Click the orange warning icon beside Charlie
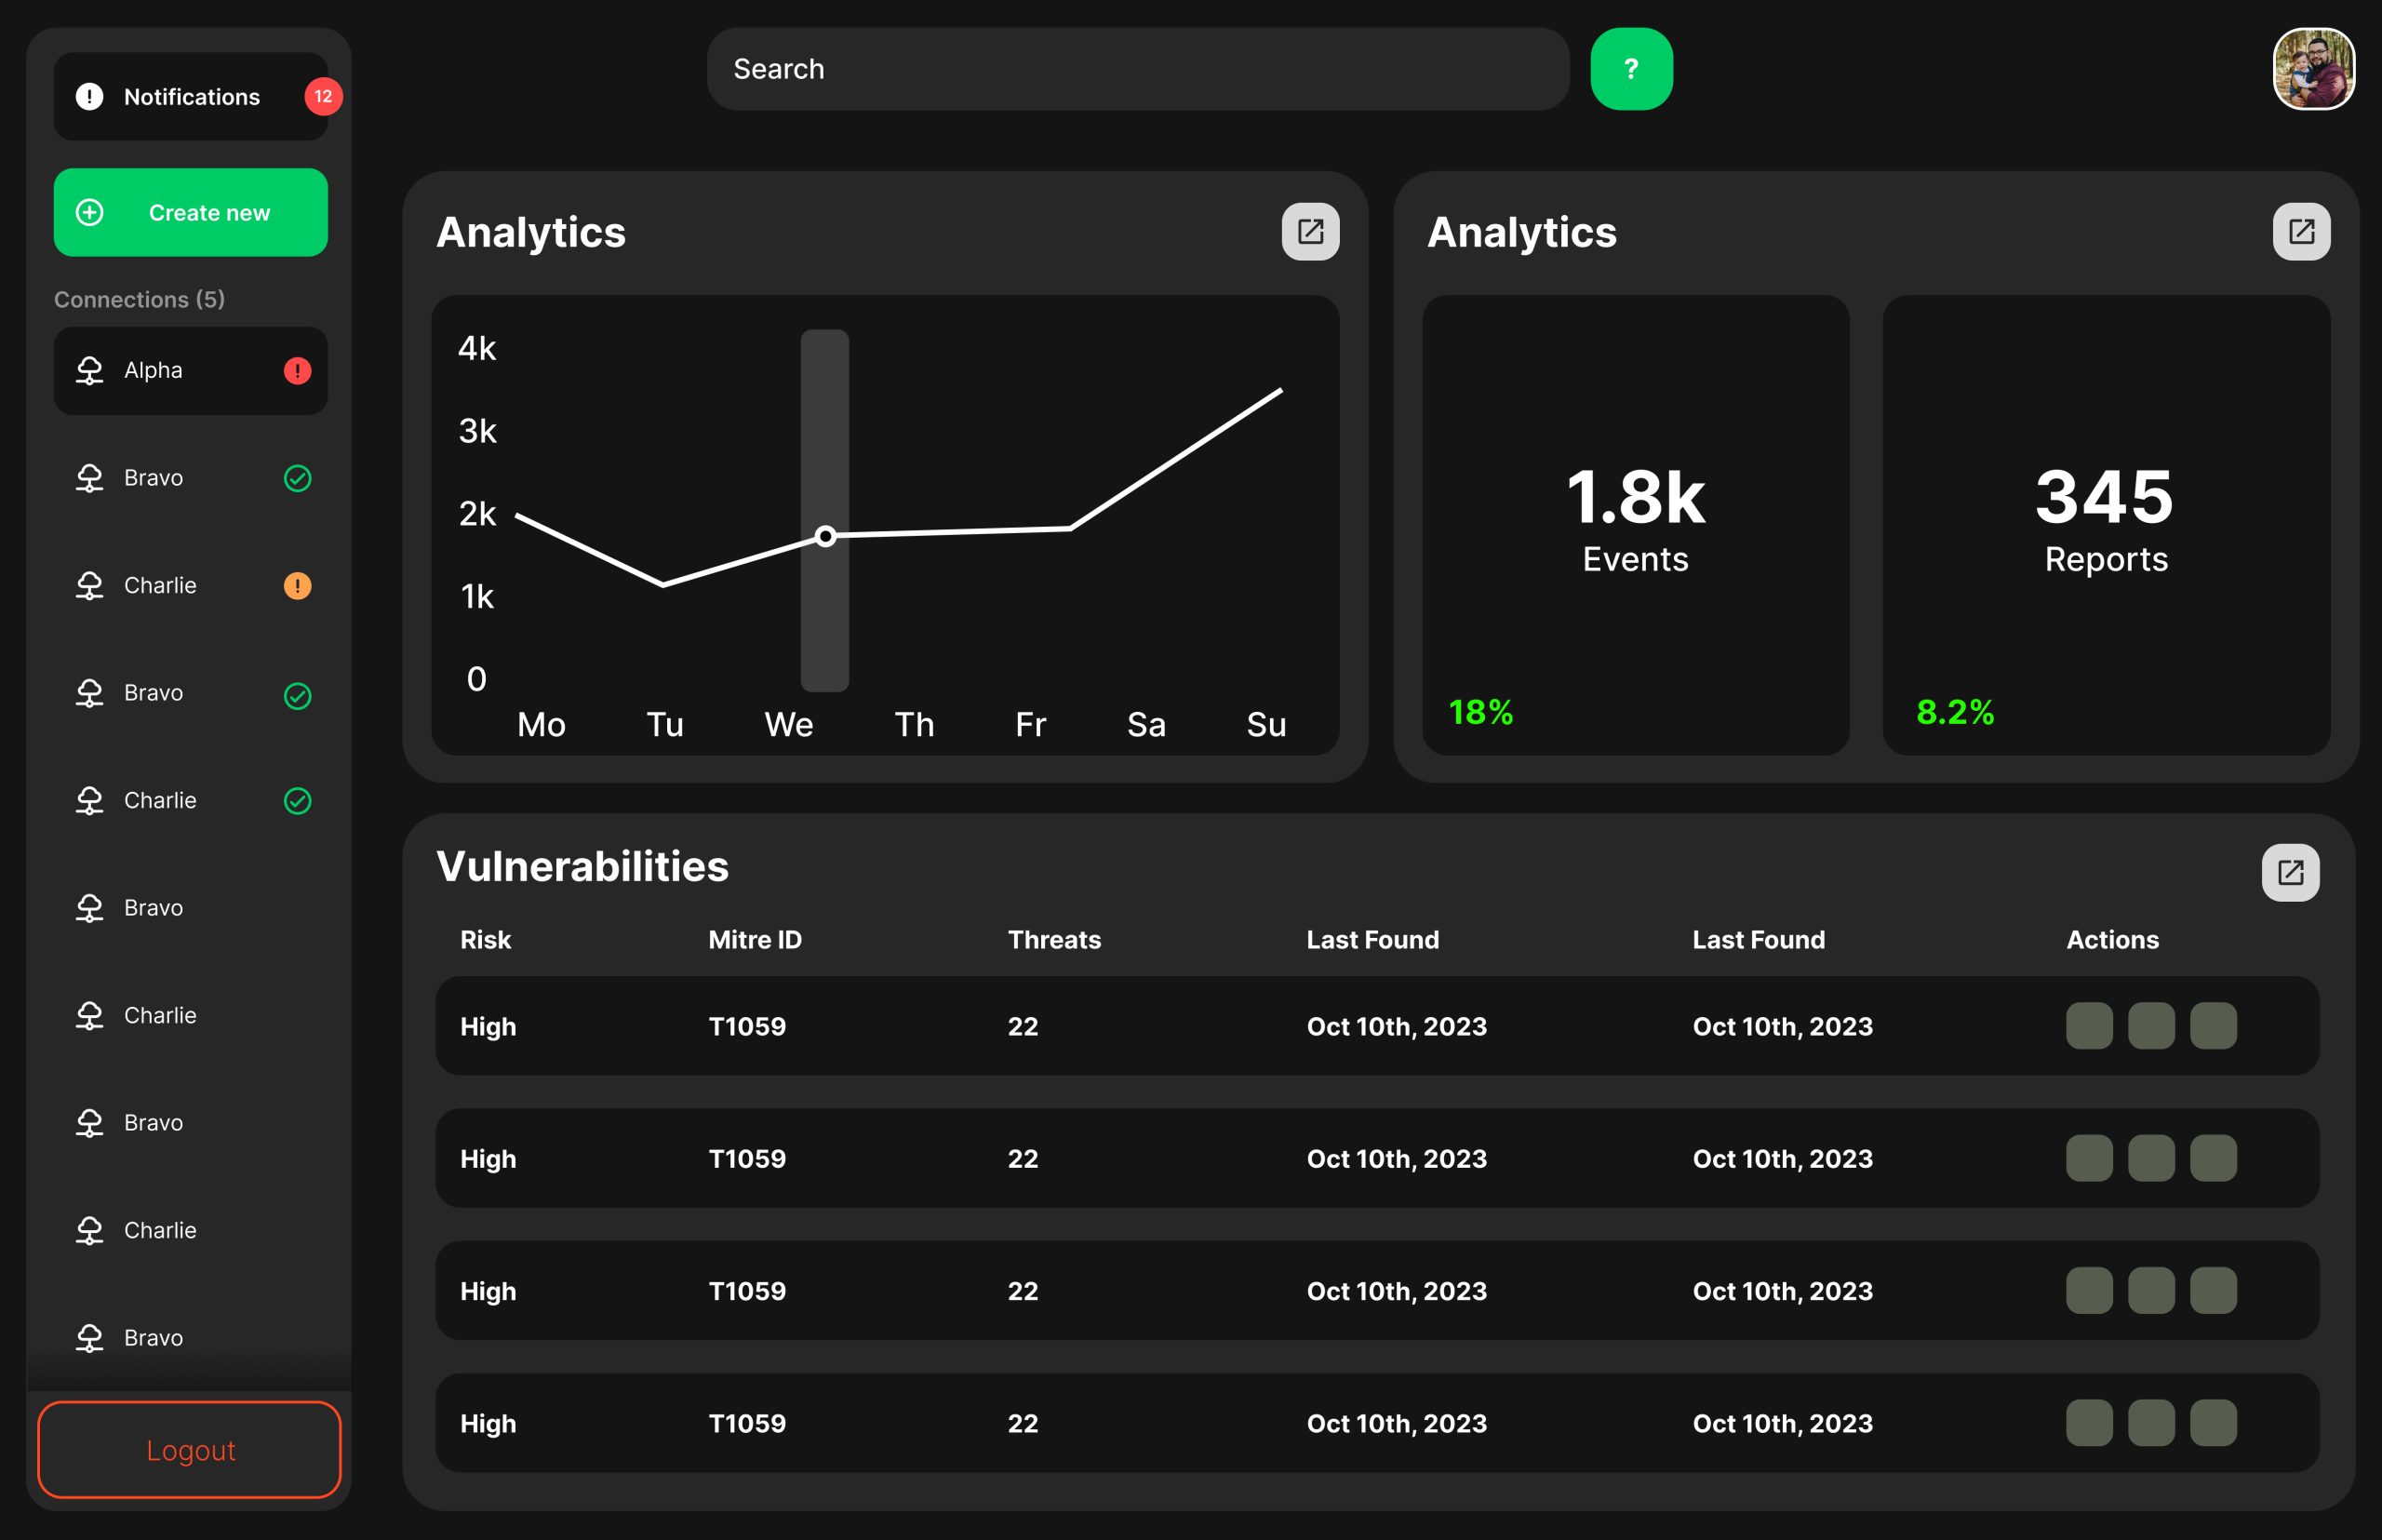 pos(297,586)
